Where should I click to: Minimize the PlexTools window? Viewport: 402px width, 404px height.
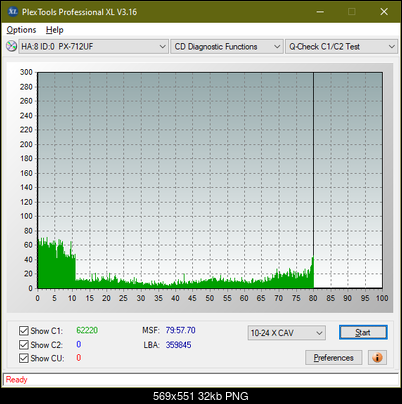click(320, 12)
